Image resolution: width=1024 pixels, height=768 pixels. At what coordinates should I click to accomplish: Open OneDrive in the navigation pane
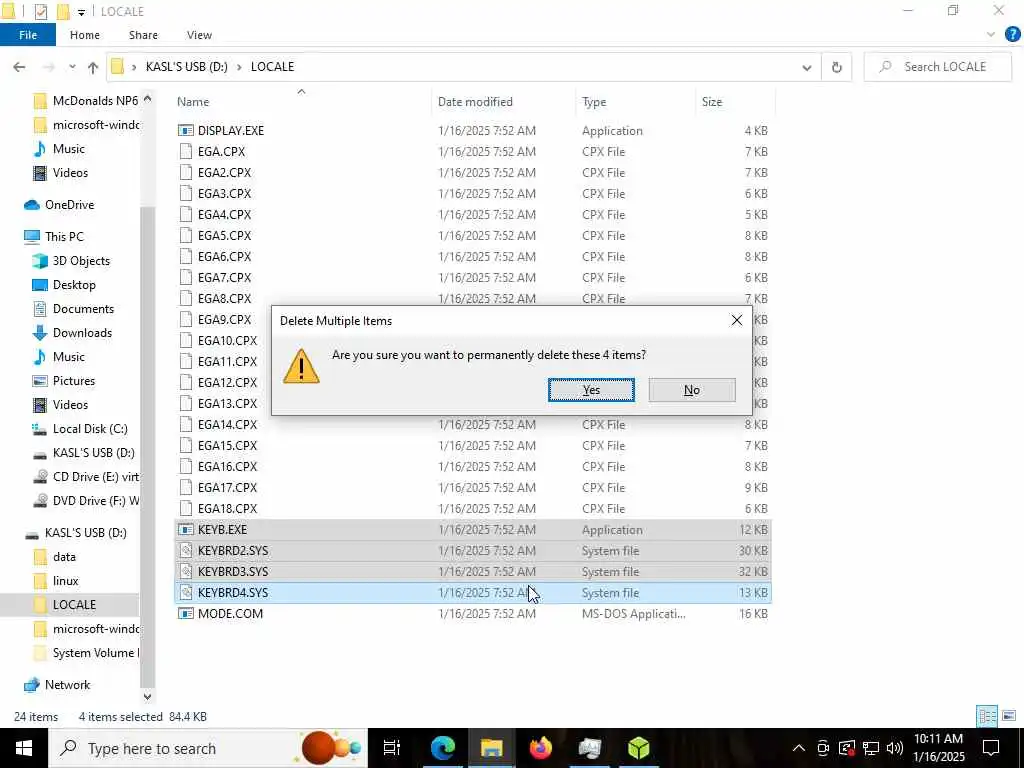[69, 204]
